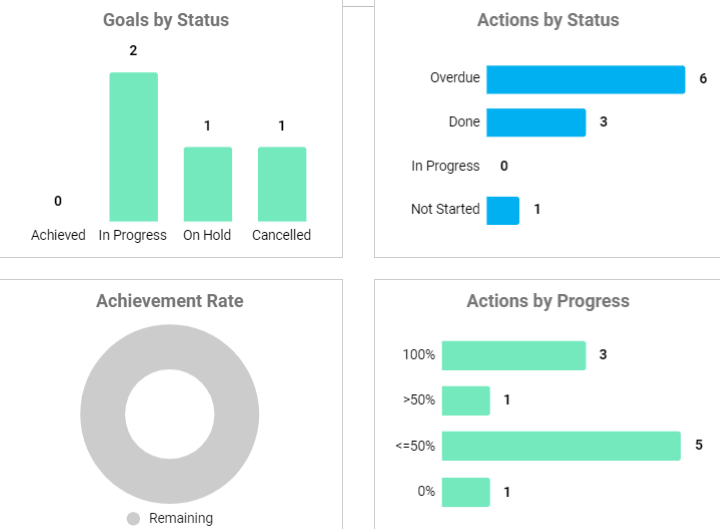Click the Not Started actions bar
The height and width of the screenshot is (529, 720).
[503, 210]
